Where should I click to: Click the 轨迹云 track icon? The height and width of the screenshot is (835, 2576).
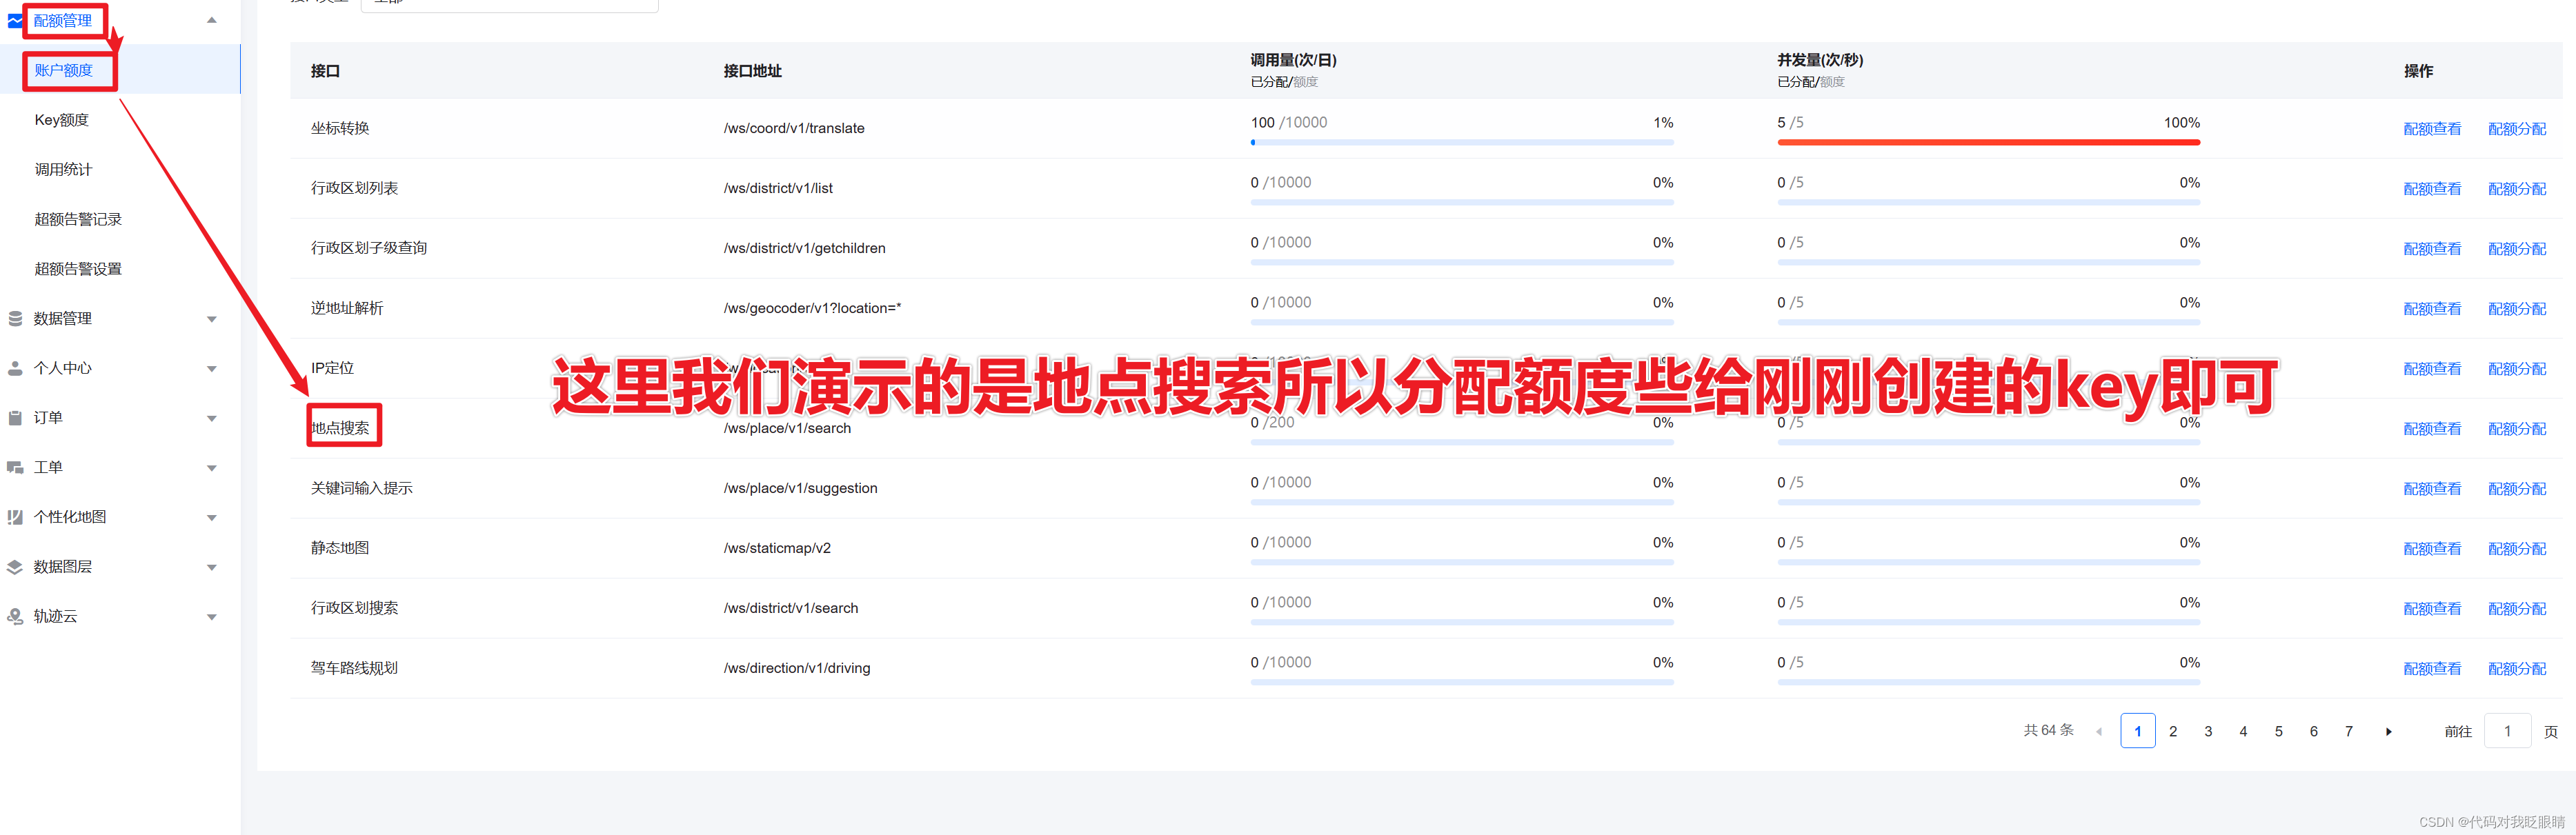coord(15,616)
